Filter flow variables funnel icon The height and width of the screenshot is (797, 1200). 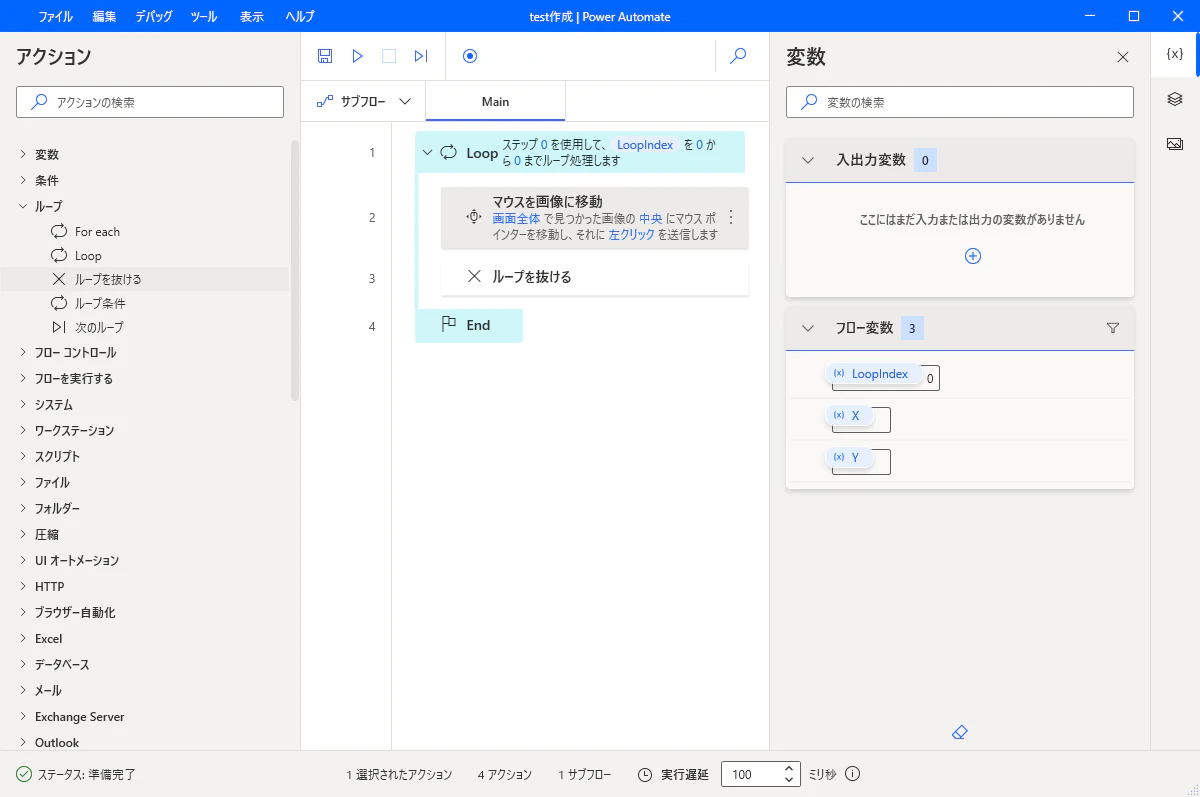1113,328
